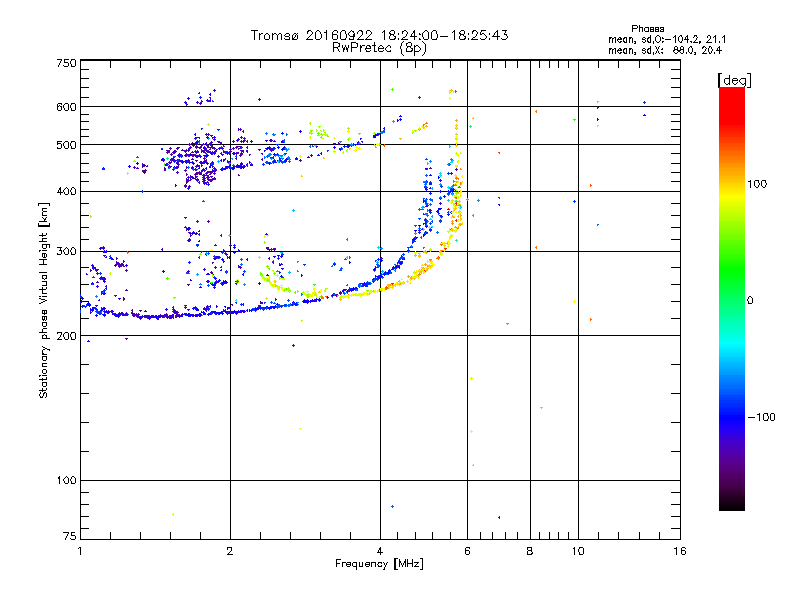Viewport: 800px width, 600px height.
Task: Click the x-axis tick label '8'
Action: click(530, 551)
